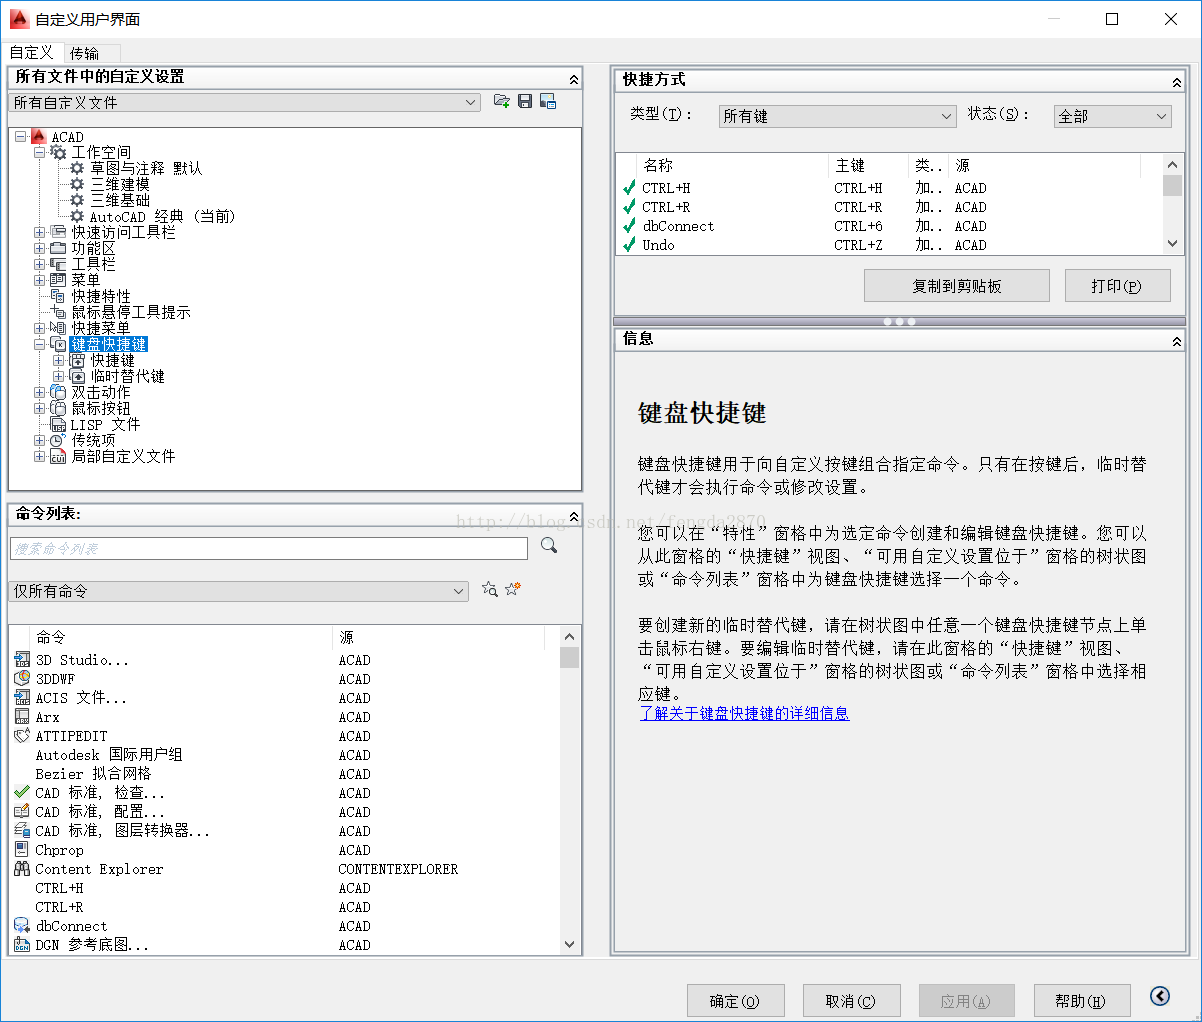Click the dbConnect icon in the command list

tap(22, 926)
